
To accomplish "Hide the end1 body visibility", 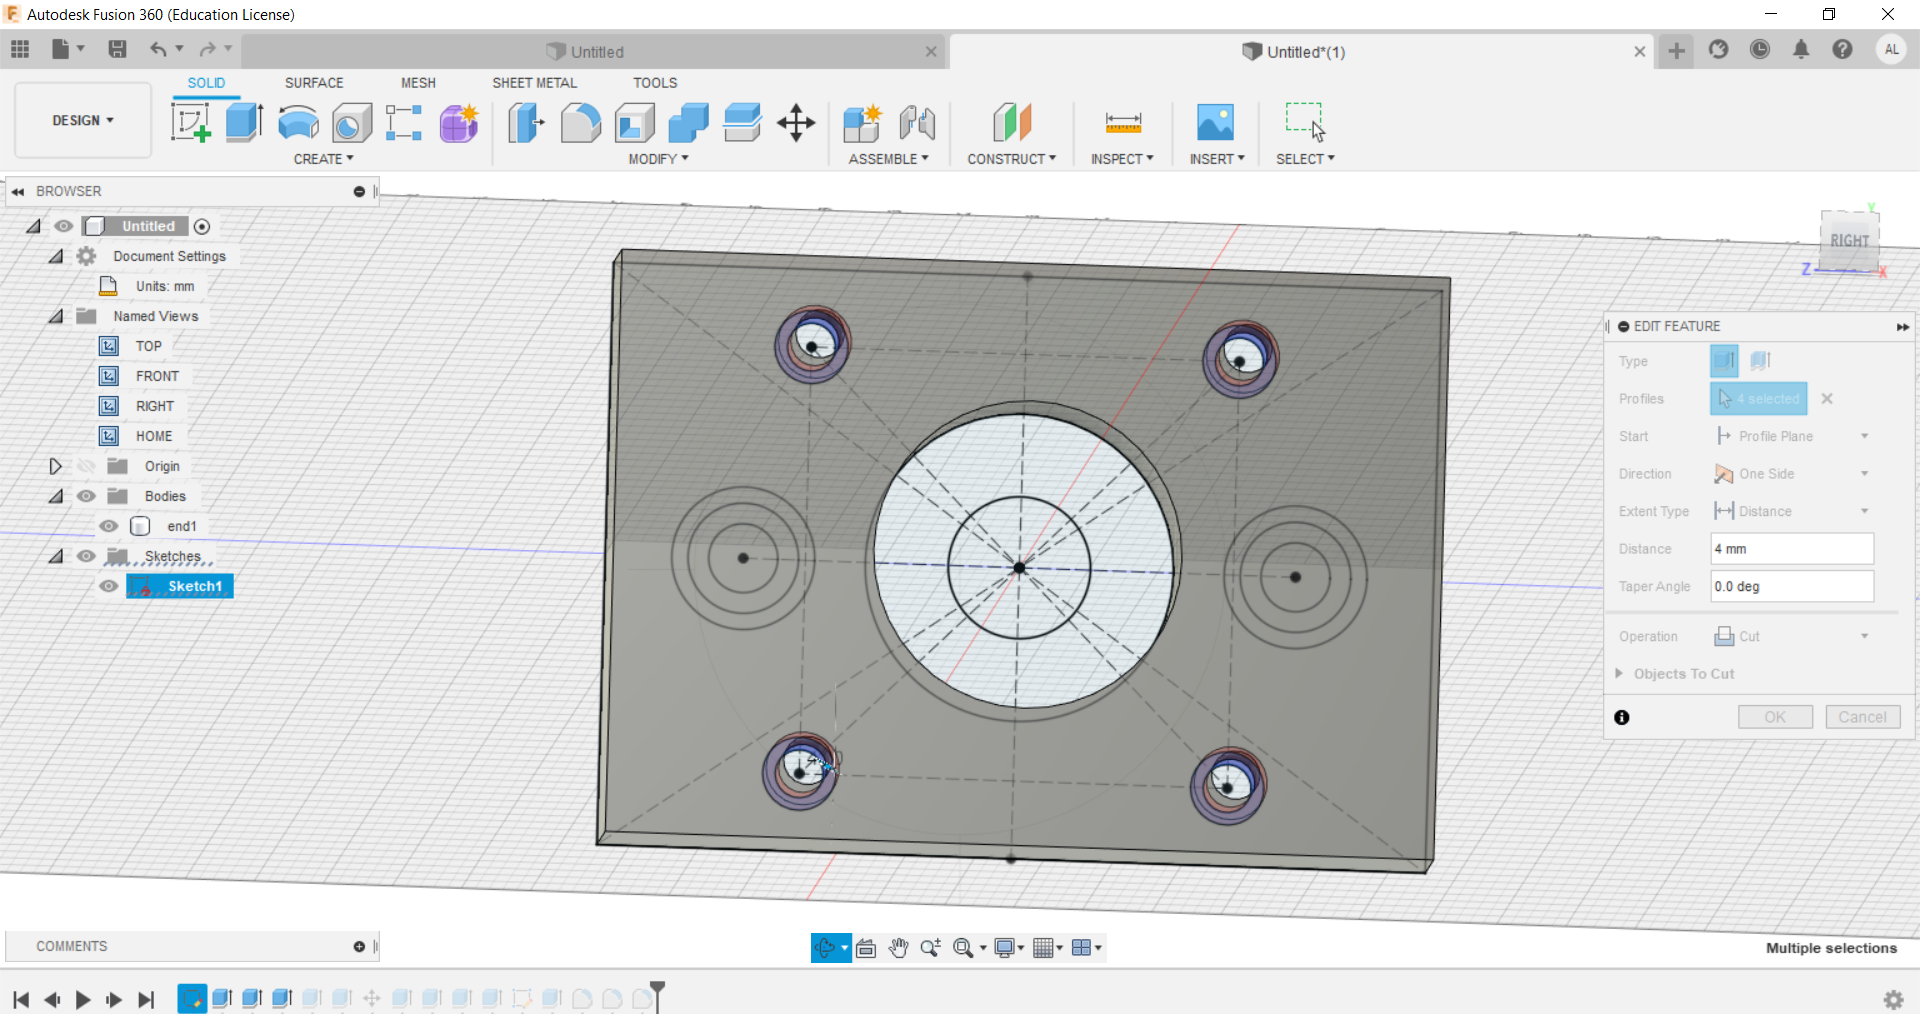I will coord(109,526).
